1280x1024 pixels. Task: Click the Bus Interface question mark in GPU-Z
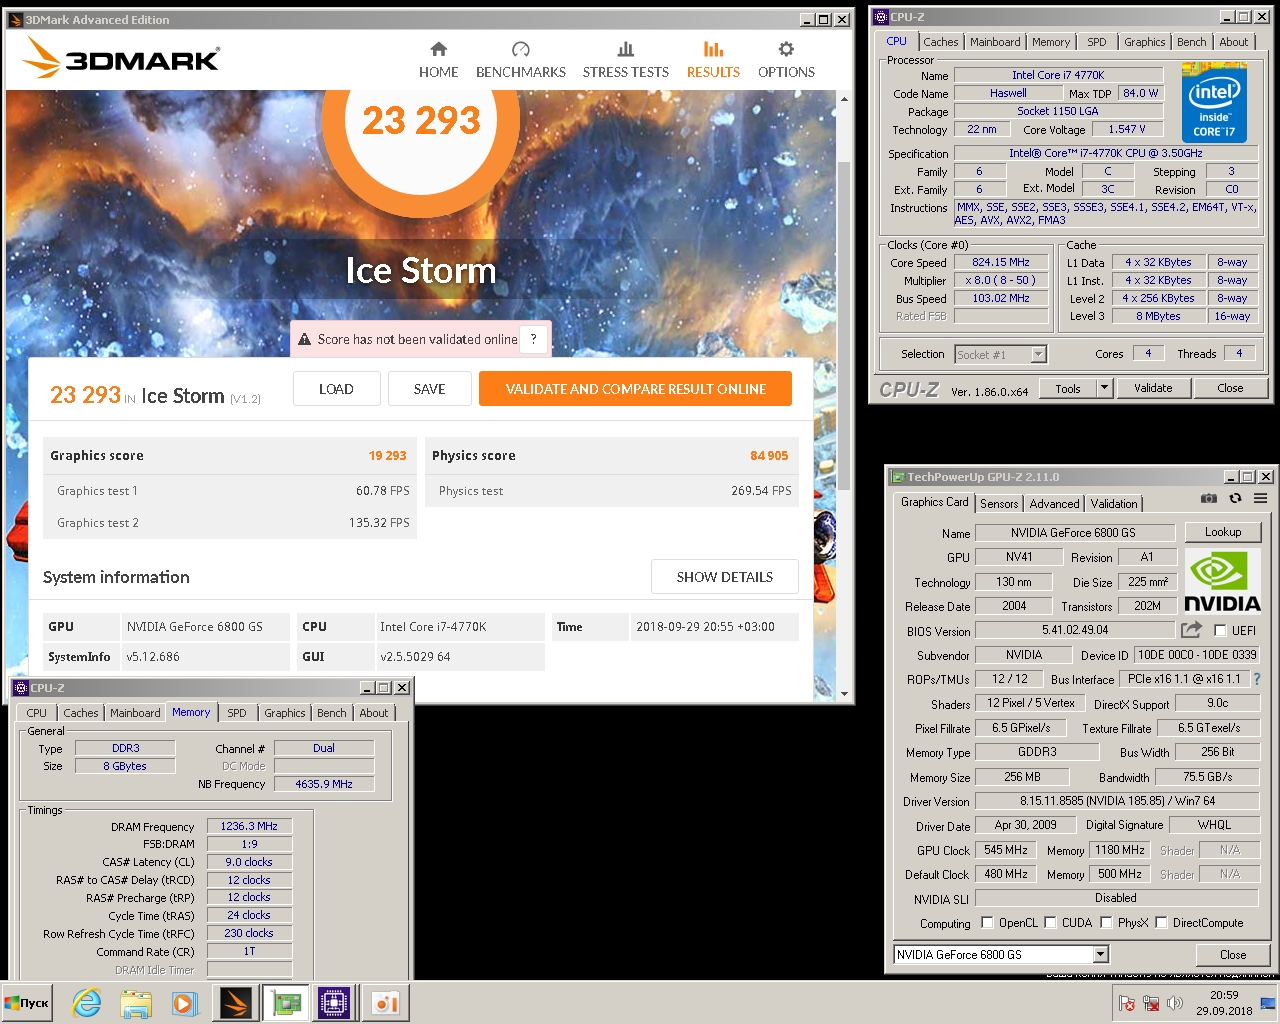[x=1257, y=679]
